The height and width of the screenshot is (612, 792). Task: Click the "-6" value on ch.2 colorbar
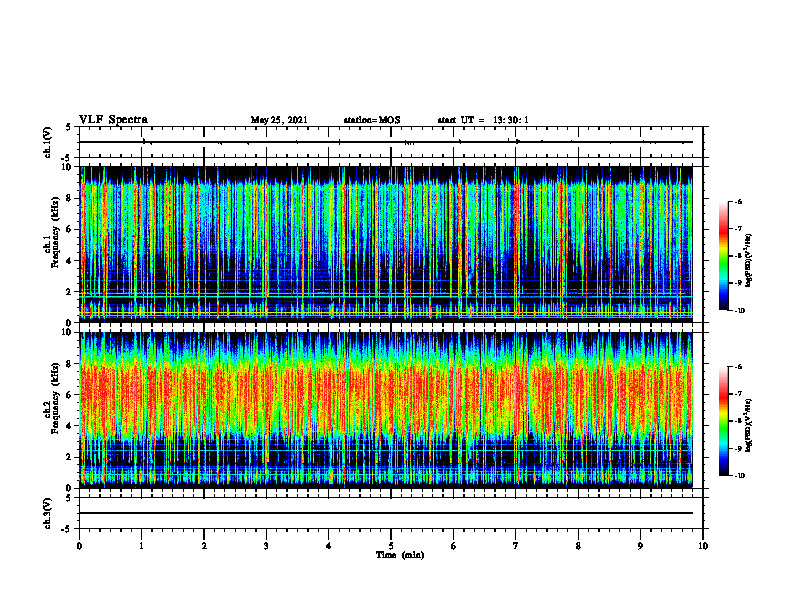738,367
